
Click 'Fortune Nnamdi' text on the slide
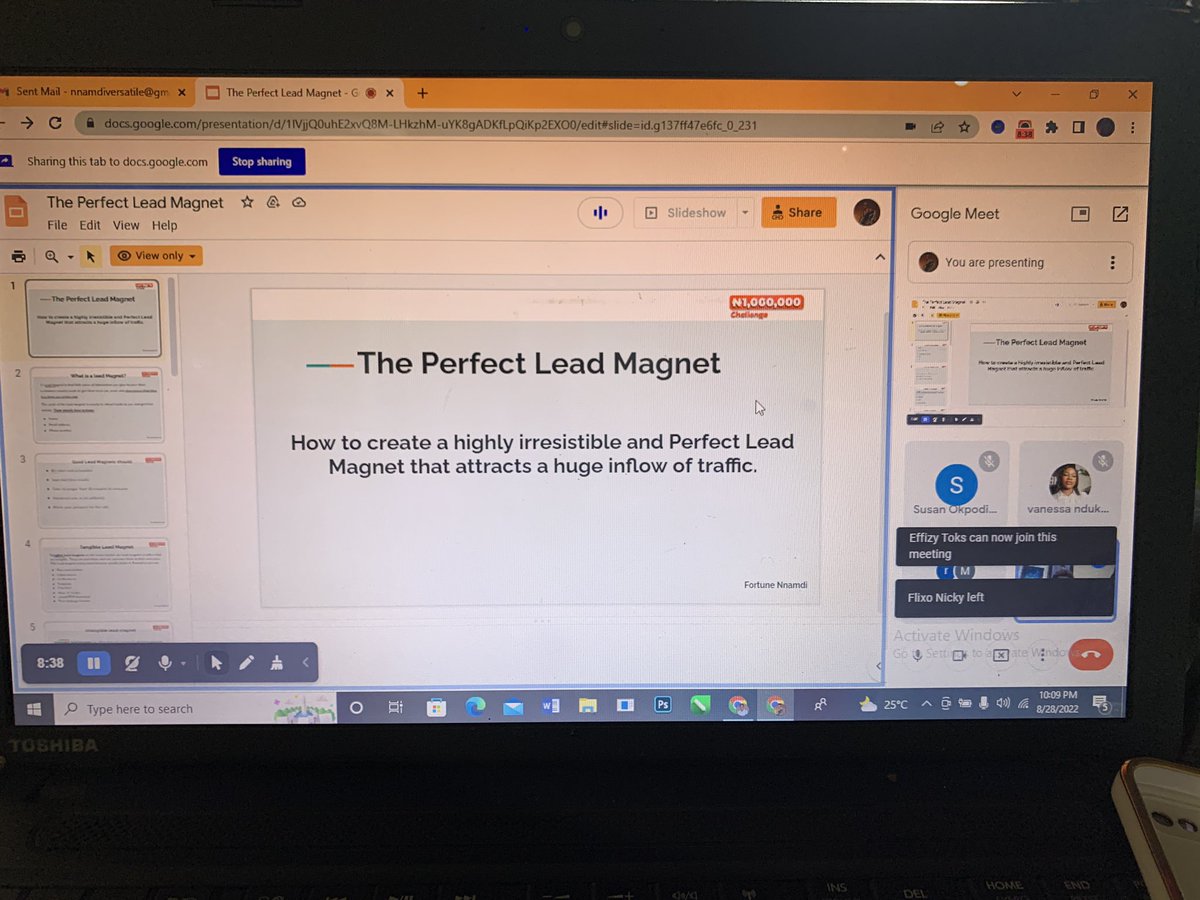pos(777,584)
